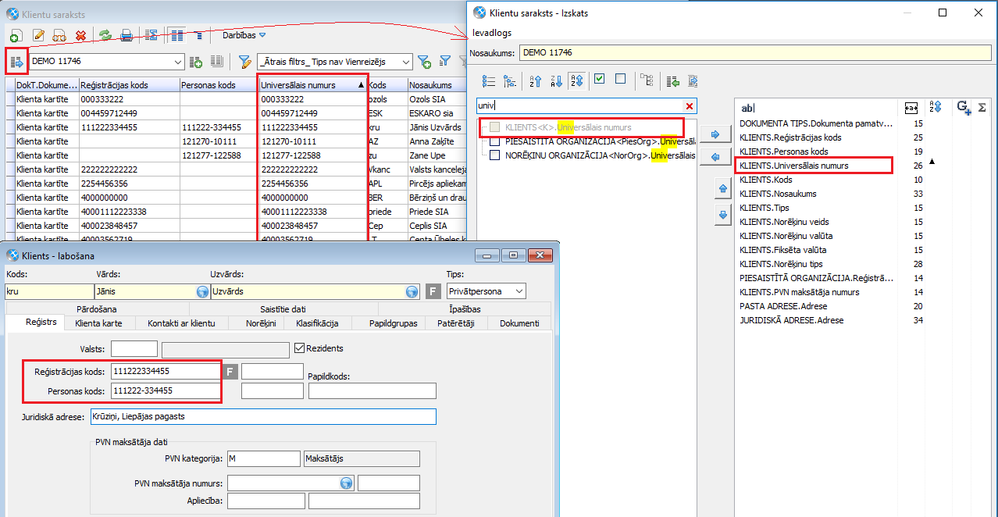This screenshot has width=998, height=517.
Task: Clear the 'univ' search with red X
Action: 689,106
